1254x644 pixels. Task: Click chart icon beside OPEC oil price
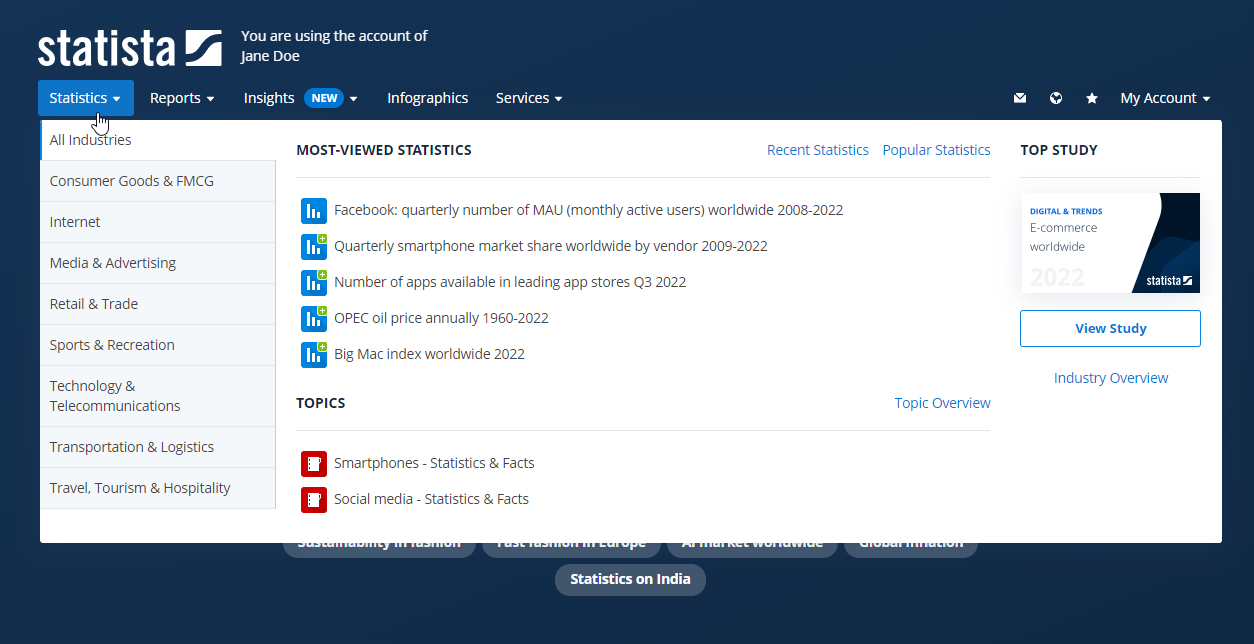[x=314, y=319]
